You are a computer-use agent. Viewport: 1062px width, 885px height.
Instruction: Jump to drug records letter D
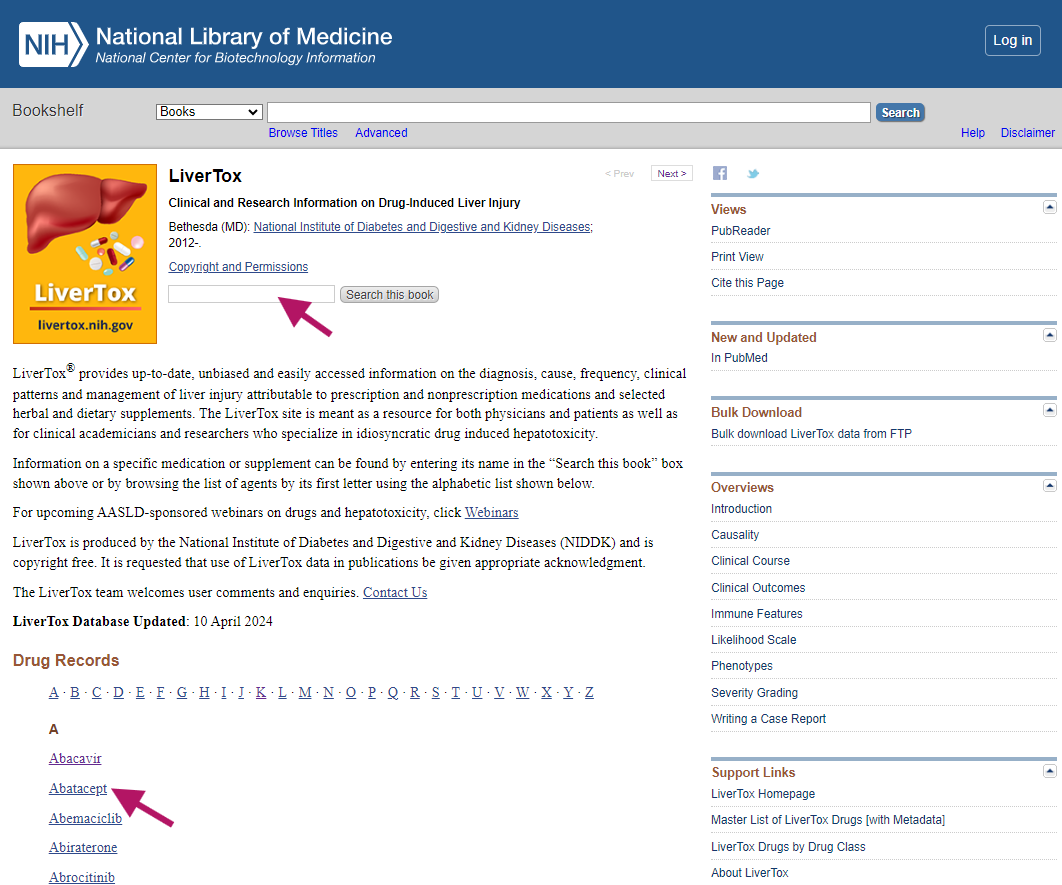coord(118,692)
